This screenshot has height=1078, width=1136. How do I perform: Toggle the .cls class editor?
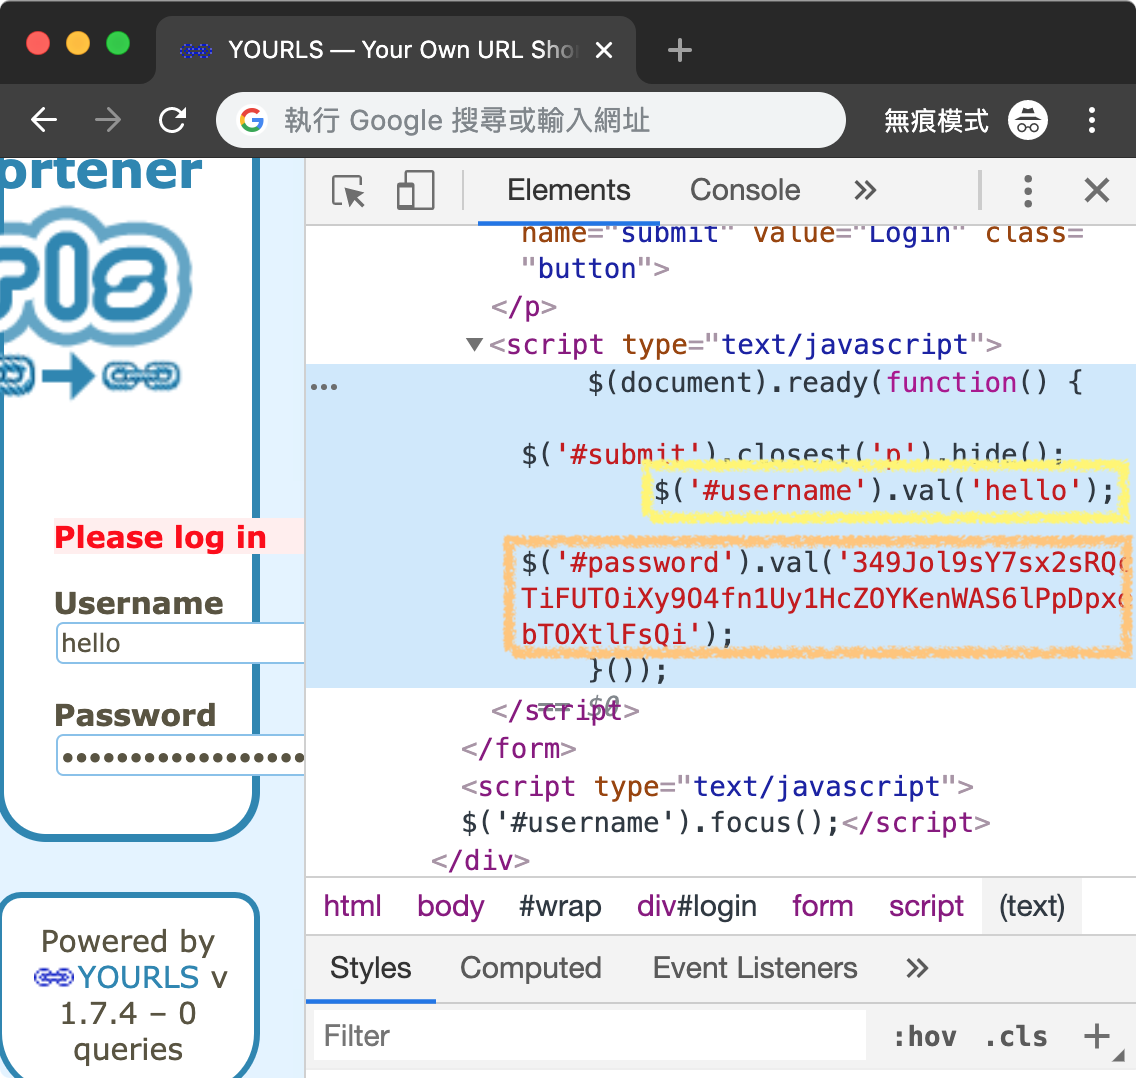(1016, 1037)
